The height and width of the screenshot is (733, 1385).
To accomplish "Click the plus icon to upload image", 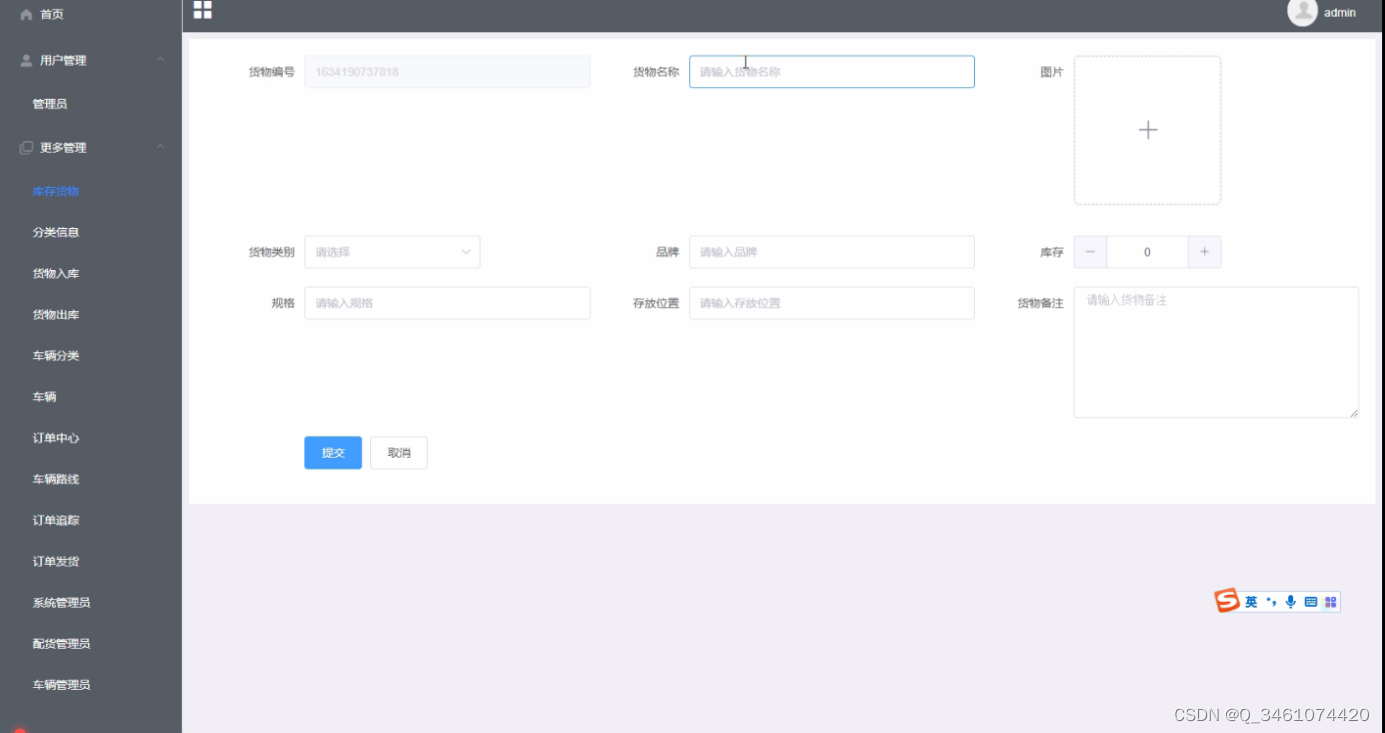I will pyautogui.click(x=1148, y=130).
